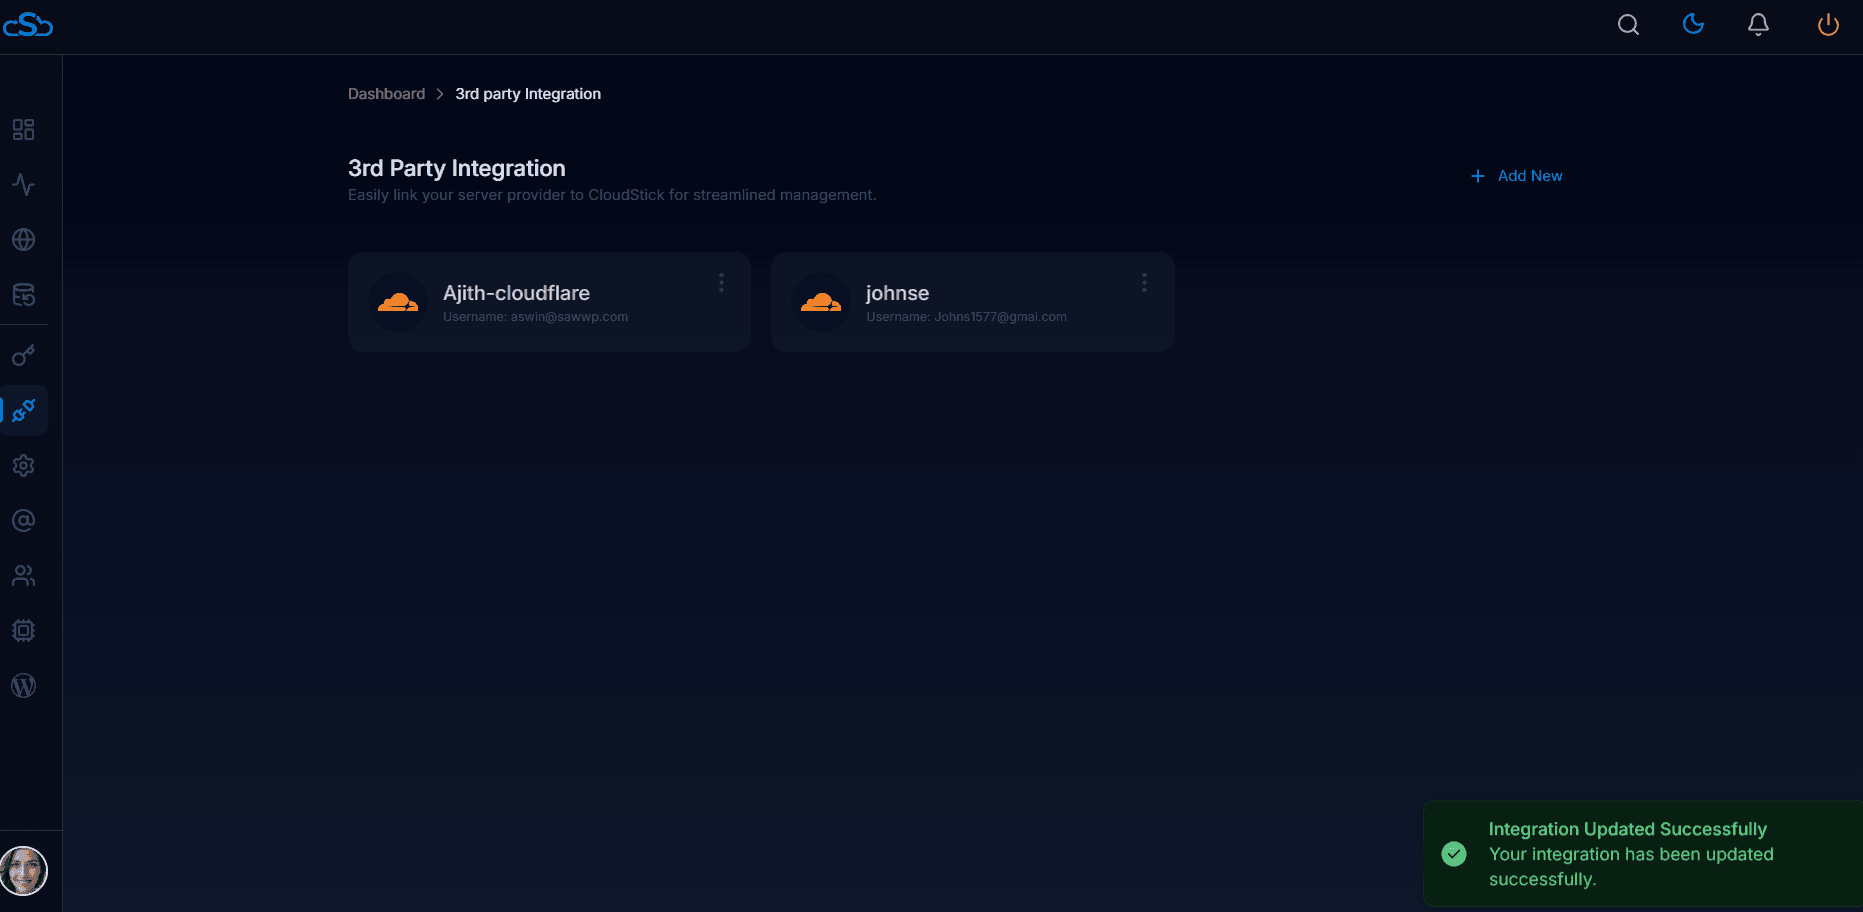The height and width of the screenshot is (912, 1863).
Task: Open activity pulse icon in sidebar
Action: (x=24, y=185)
